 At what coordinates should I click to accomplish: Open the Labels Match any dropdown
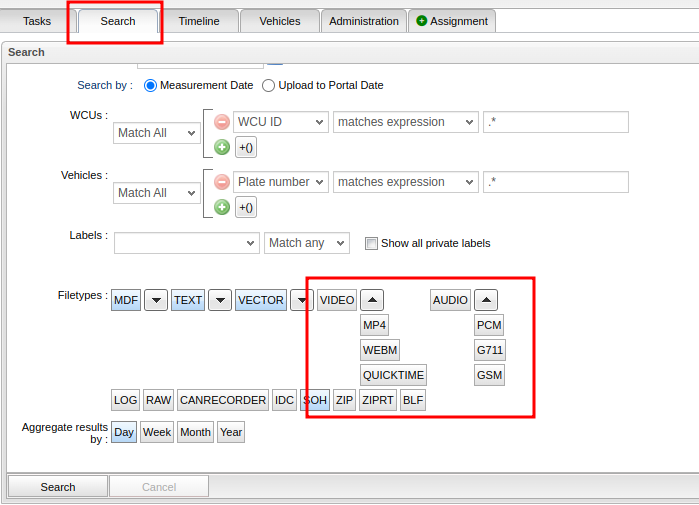coord(306,243)
